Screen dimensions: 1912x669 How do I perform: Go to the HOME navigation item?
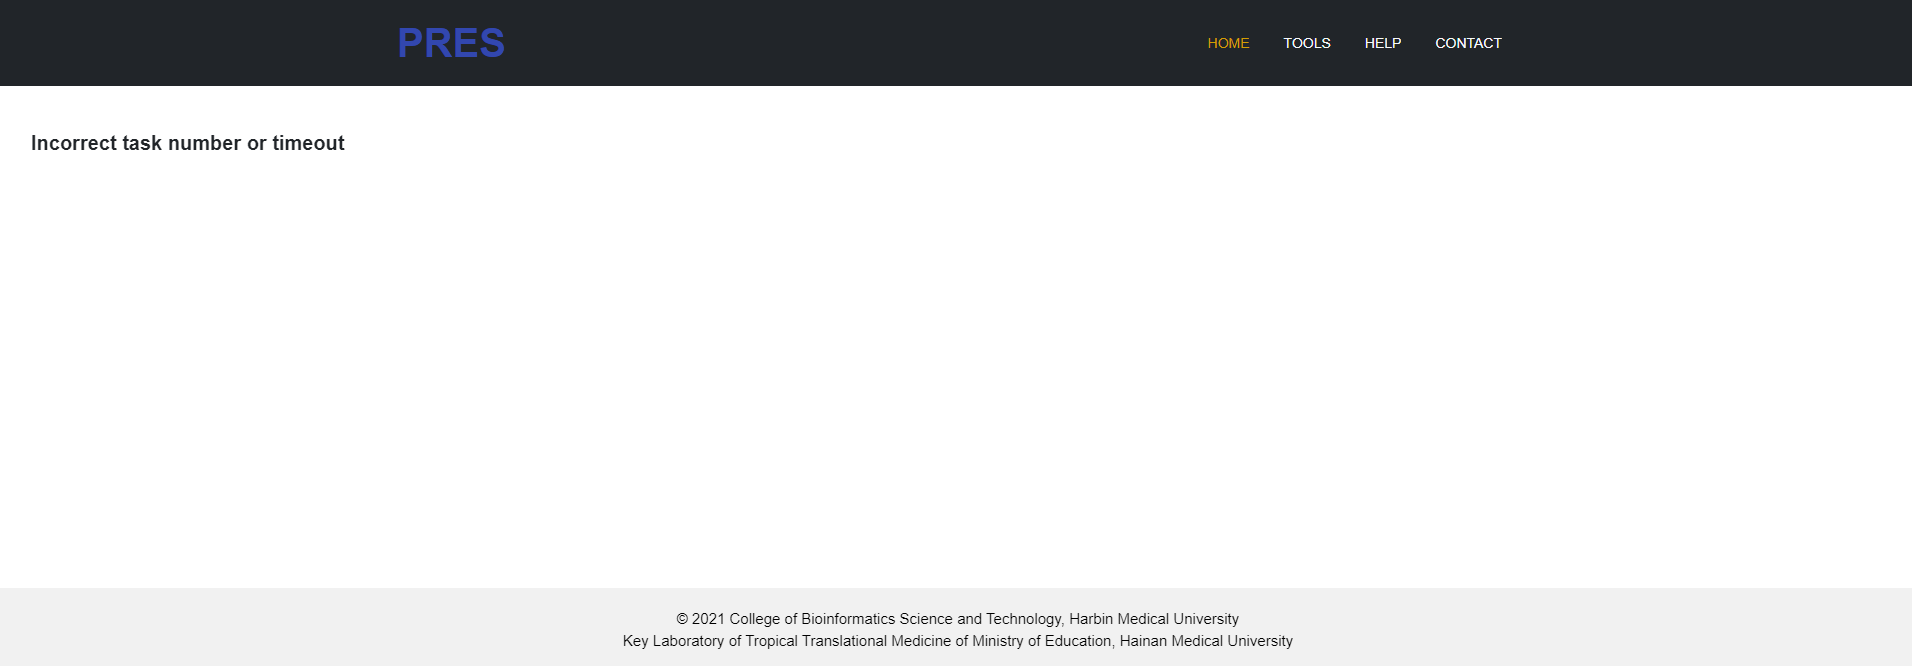click(x=1228, y=43)
